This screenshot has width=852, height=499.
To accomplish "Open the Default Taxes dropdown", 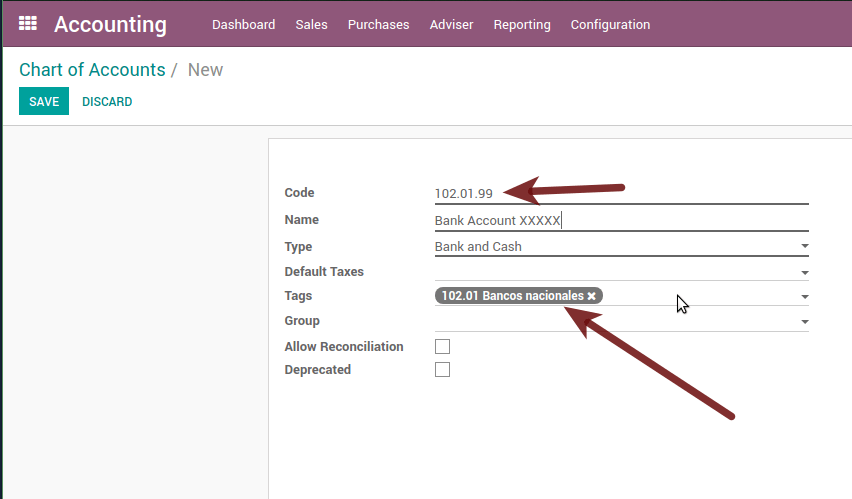I will 804,272.
